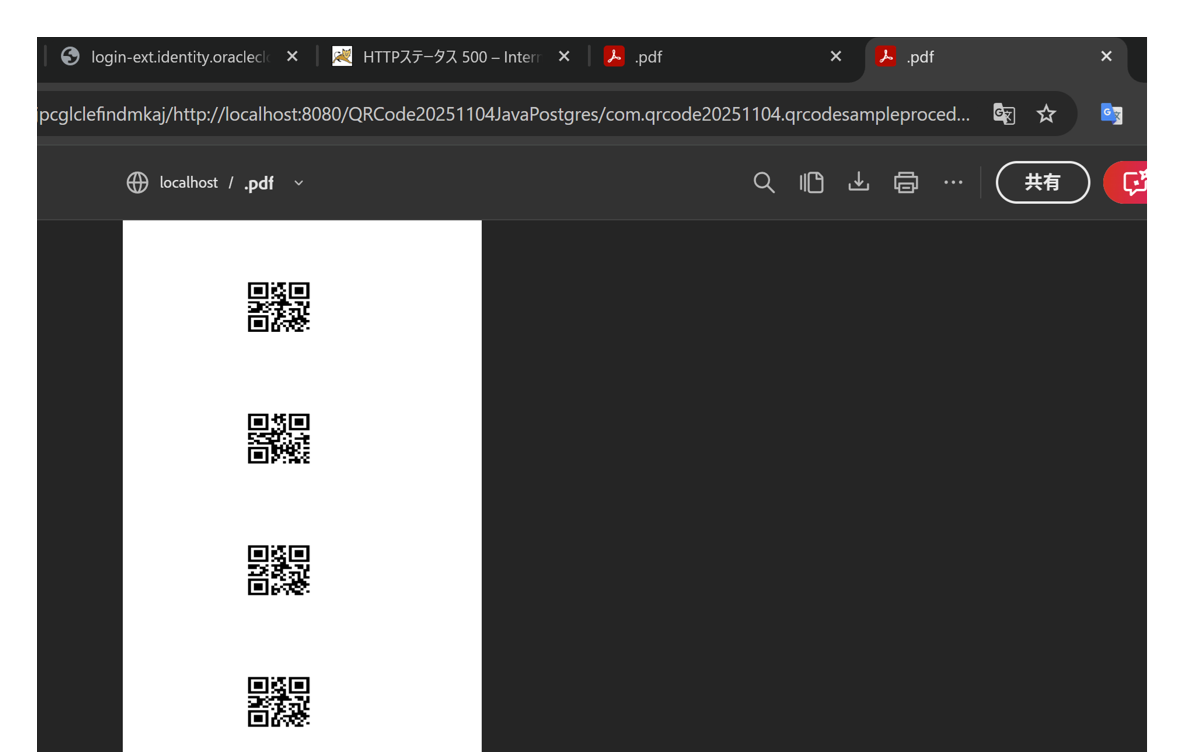Click the search lens icon in Acrobat toolbar
This screenshot has height=752, width=1180.
click(x=764, y=182)
